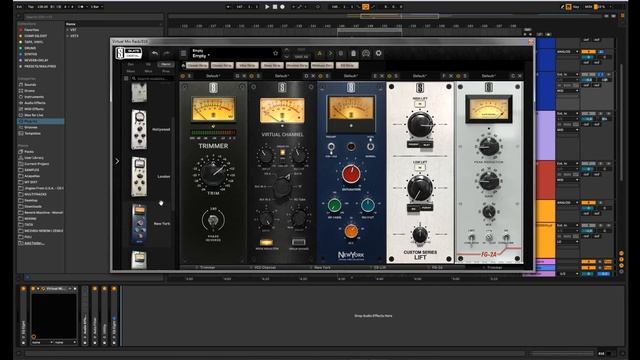The width and height of the screenshot is (640, 360).
Task: Solo the Trimmer module with S button
Action: click(189, 76)
